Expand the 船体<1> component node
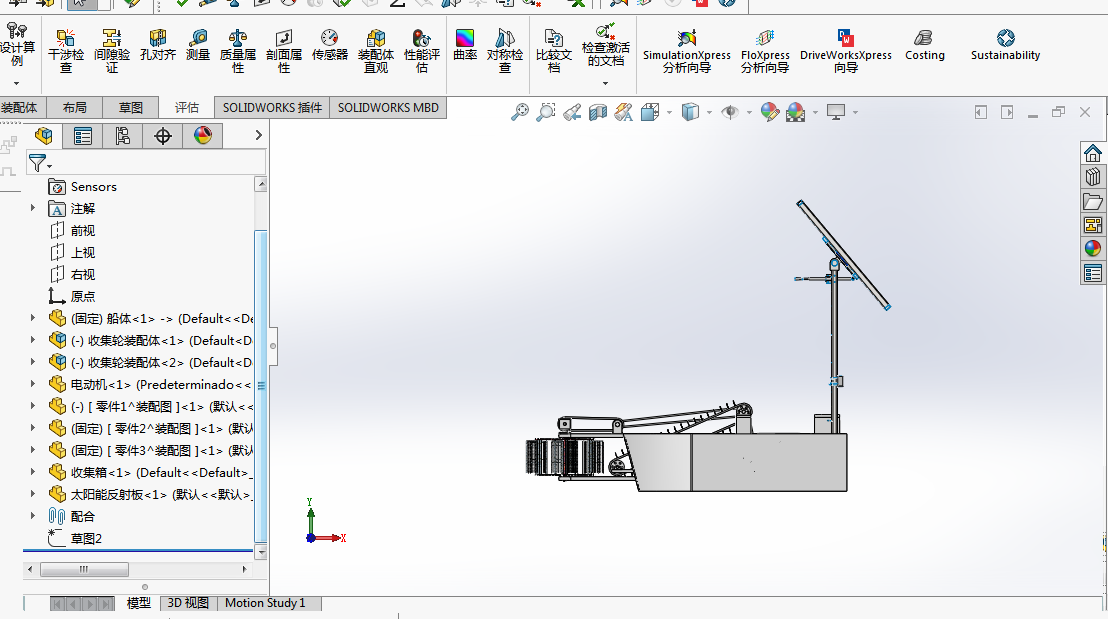 point(33,318)
